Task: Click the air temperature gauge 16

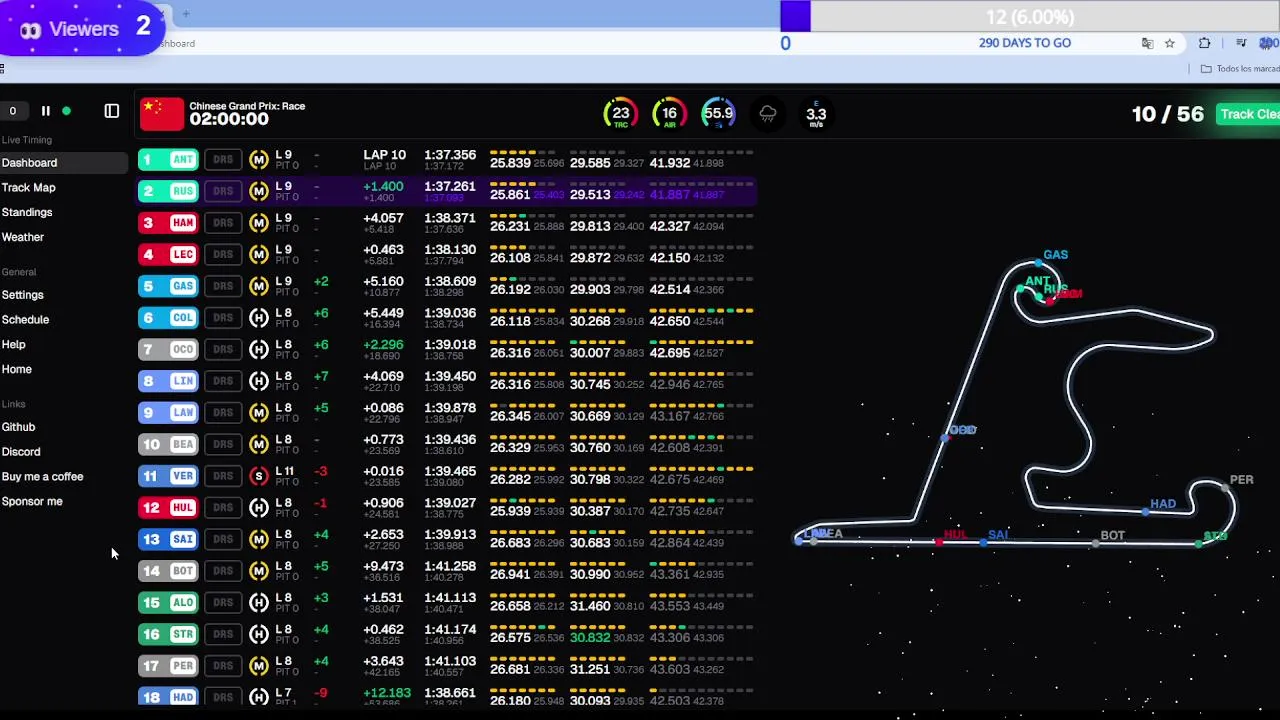Action: (669, 114)
